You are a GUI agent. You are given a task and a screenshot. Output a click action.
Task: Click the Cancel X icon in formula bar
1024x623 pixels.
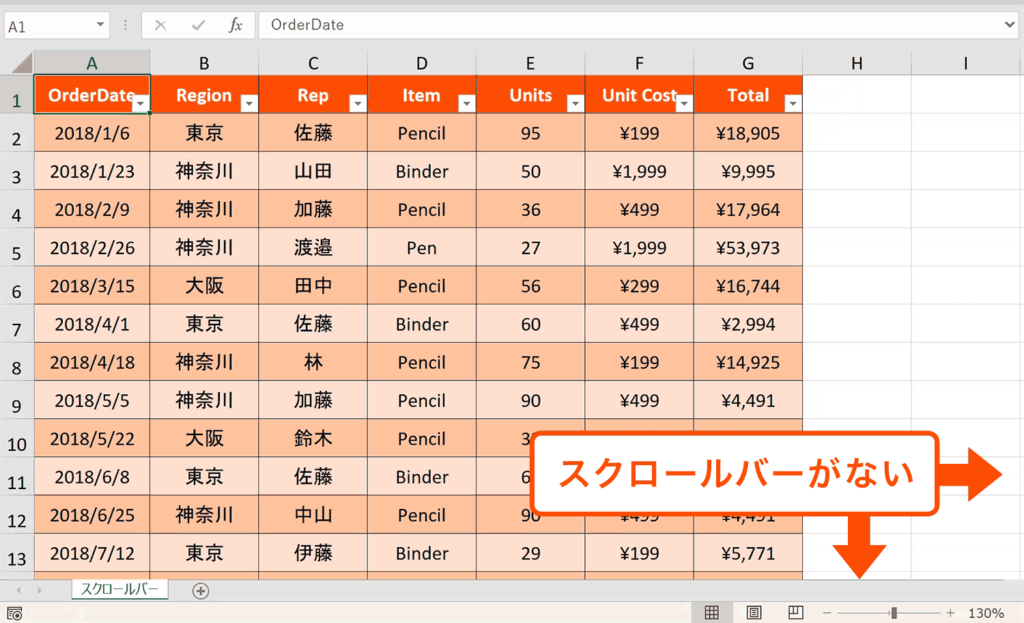pyautogui.click(x=160, y=25)
